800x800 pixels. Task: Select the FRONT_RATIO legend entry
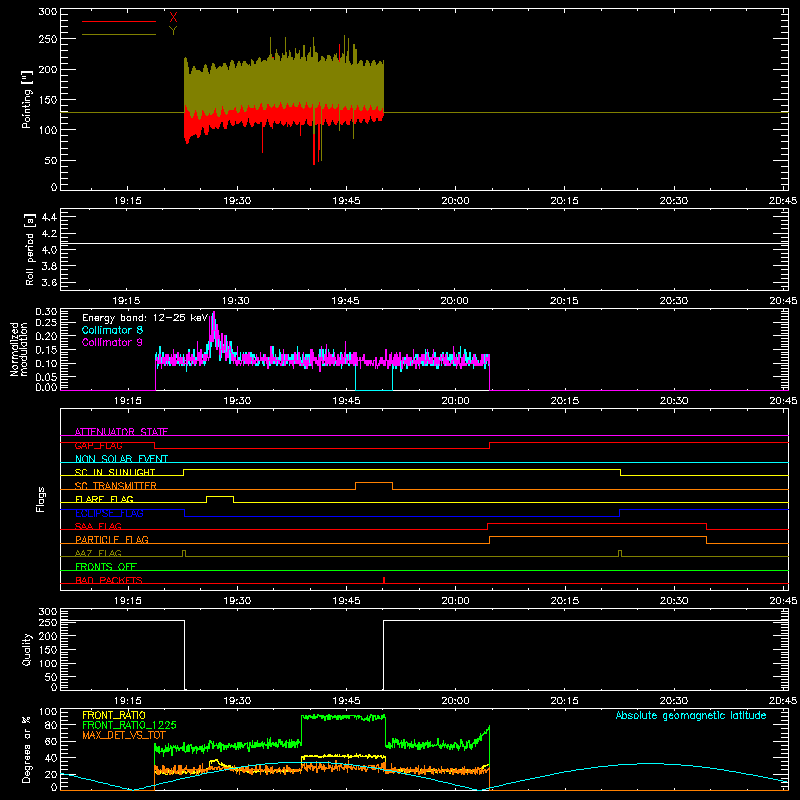(114, 715)
